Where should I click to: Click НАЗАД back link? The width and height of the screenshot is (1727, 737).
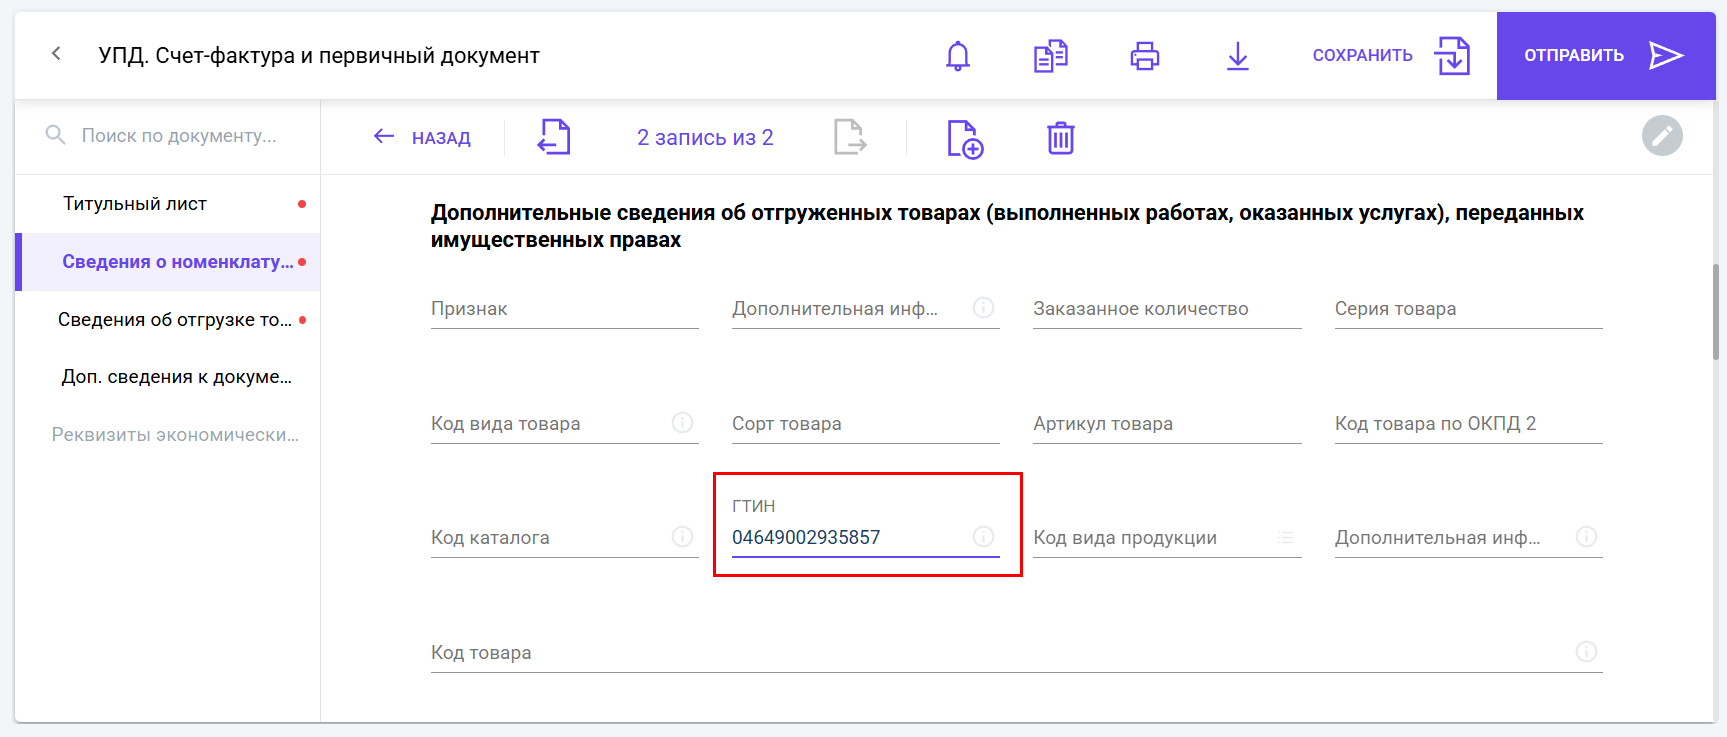coord(422,137)
